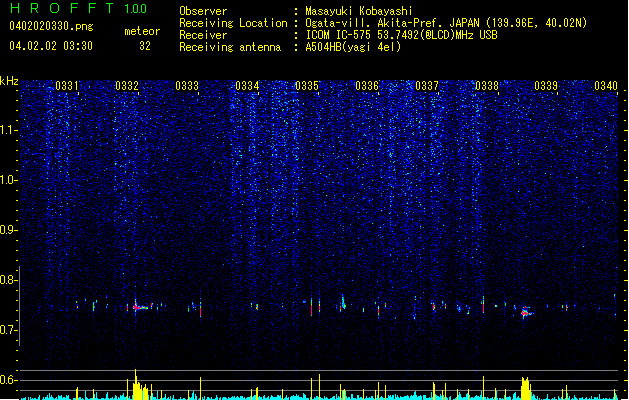Image resolution: width=629 pixels, height=400 pixels.
Task: Click time marker 0338
Action: (x=487, y=86)
